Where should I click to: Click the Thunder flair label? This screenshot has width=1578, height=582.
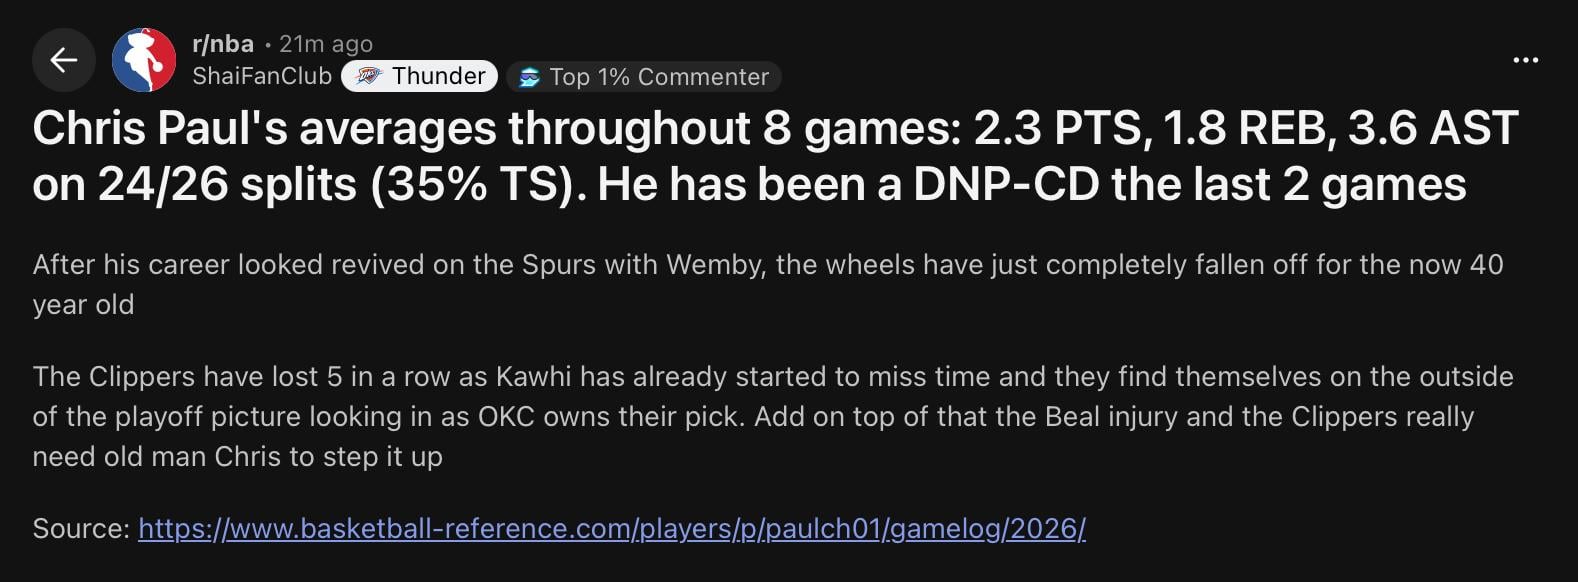[438, 76]
